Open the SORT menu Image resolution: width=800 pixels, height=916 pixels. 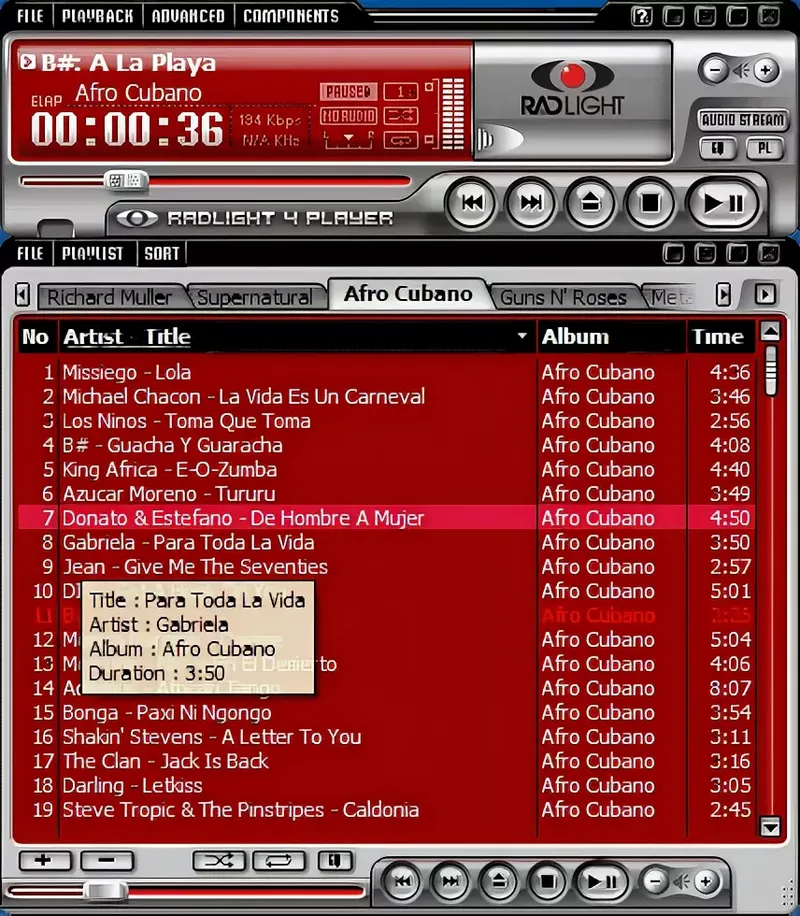(161, 254)
